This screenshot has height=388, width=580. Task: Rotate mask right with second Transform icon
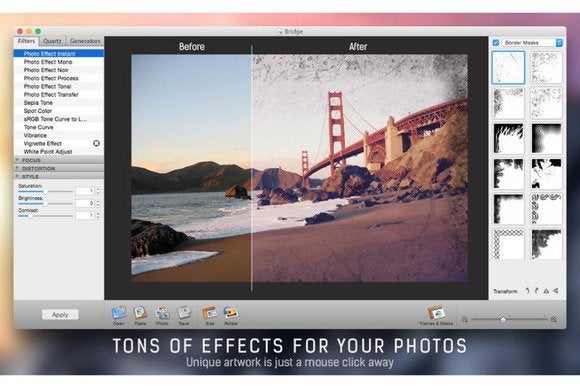coord(537,291)
